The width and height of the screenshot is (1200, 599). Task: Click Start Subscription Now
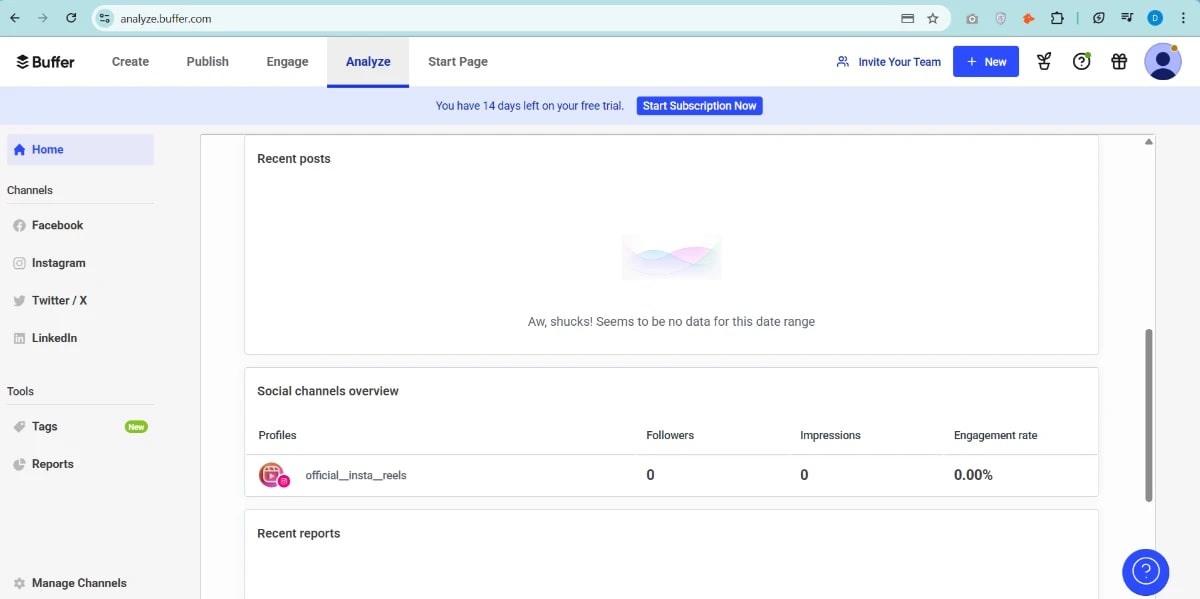pyautogui.click(x=699, y=105)
